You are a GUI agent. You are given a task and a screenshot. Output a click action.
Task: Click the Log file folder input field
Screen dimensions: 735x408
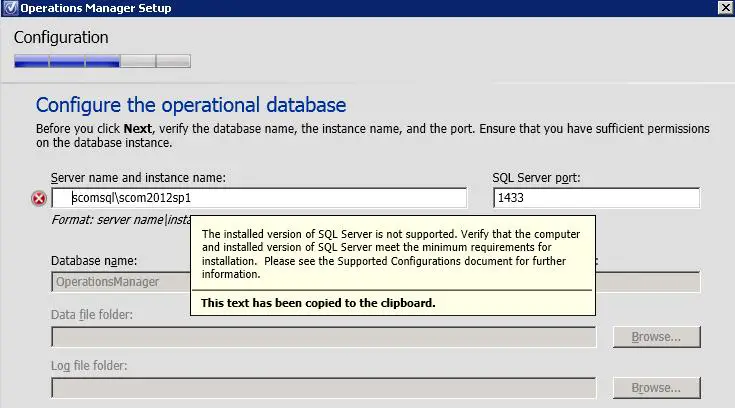(x=323, y=388)
